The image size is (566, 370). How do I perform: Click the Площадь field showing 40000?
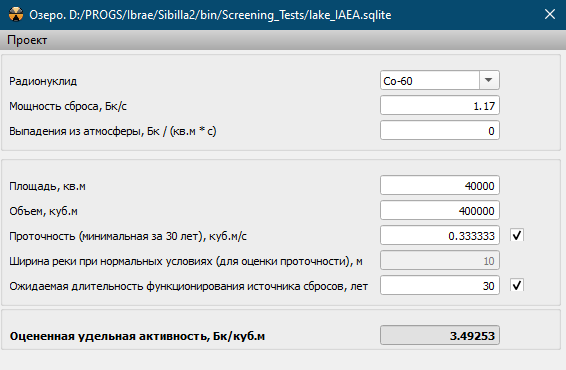point(440,186)
